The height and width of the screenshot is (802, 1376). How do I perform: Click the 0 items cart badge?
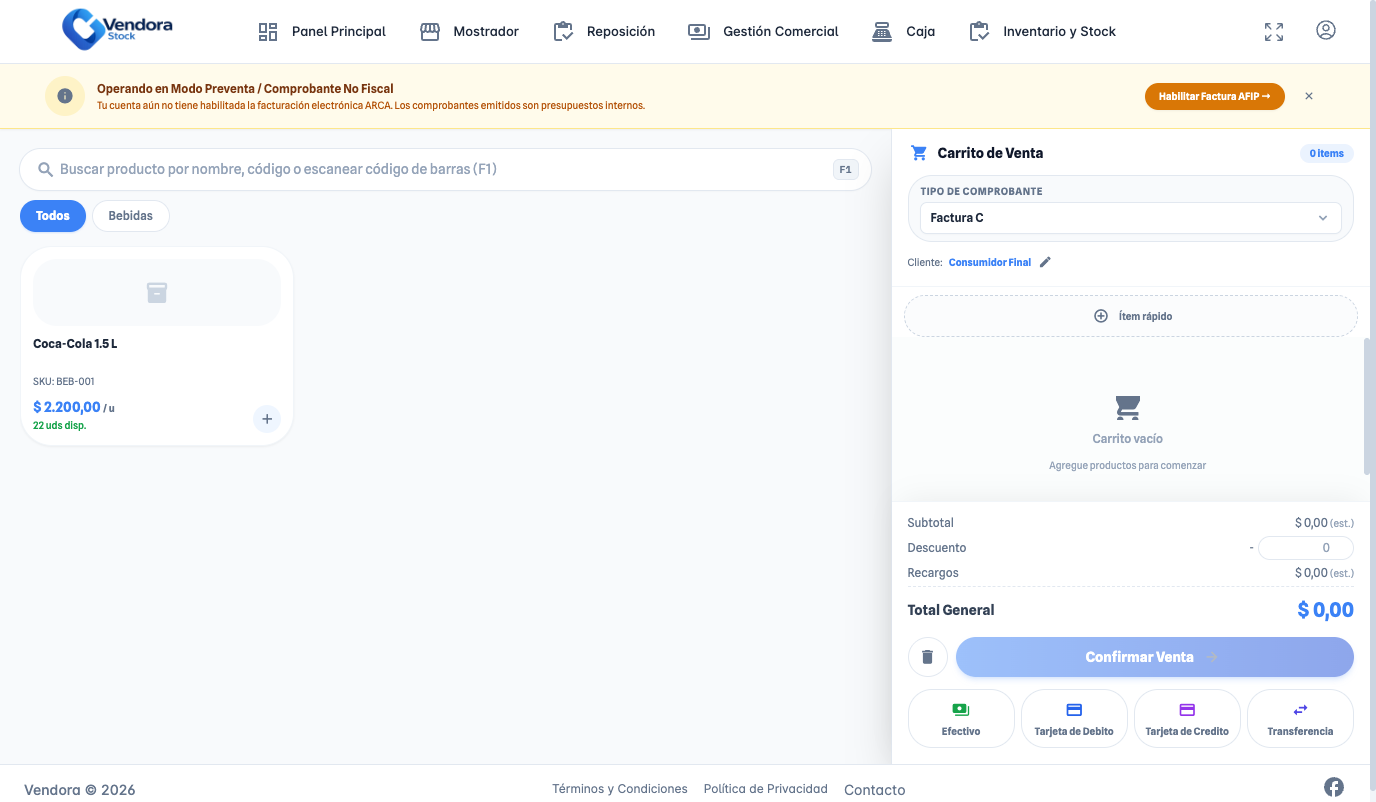pos(1327,153)
